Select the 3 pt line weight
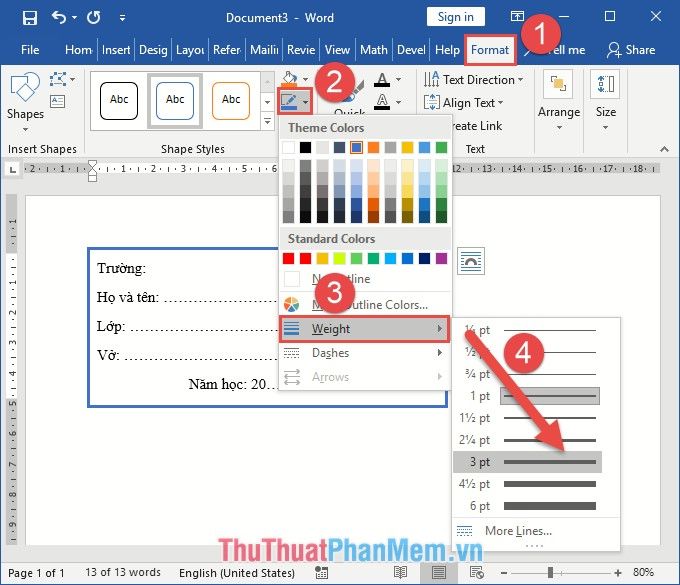Viewport: 680px width, 585px height. pos(528,462)
